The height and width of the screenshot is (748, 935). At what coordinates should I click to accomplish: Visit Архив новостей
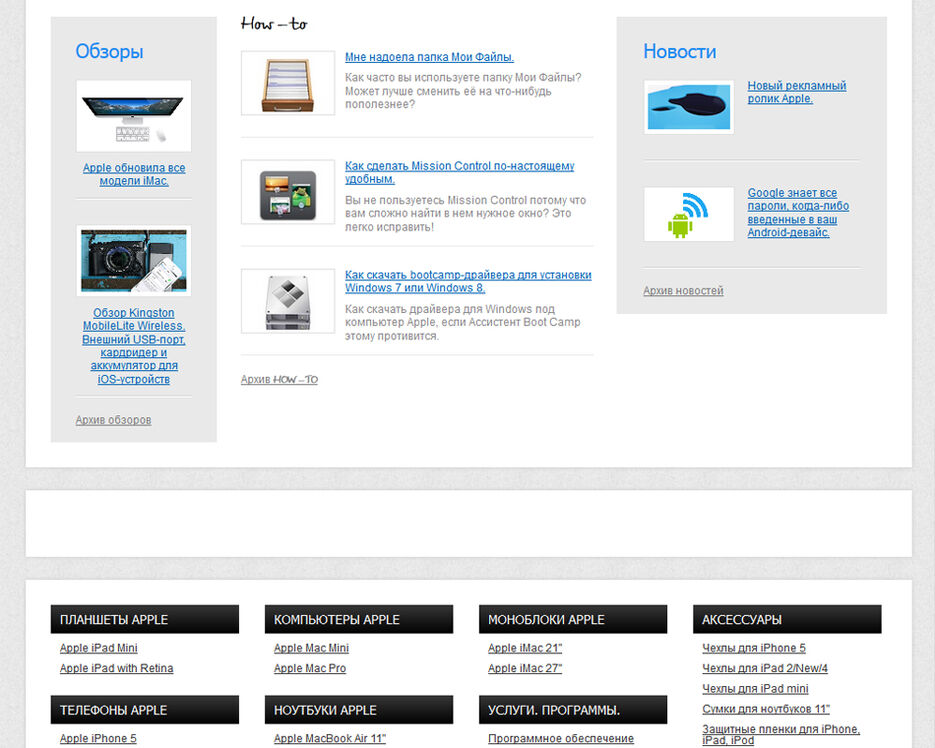tap(683, 291)
